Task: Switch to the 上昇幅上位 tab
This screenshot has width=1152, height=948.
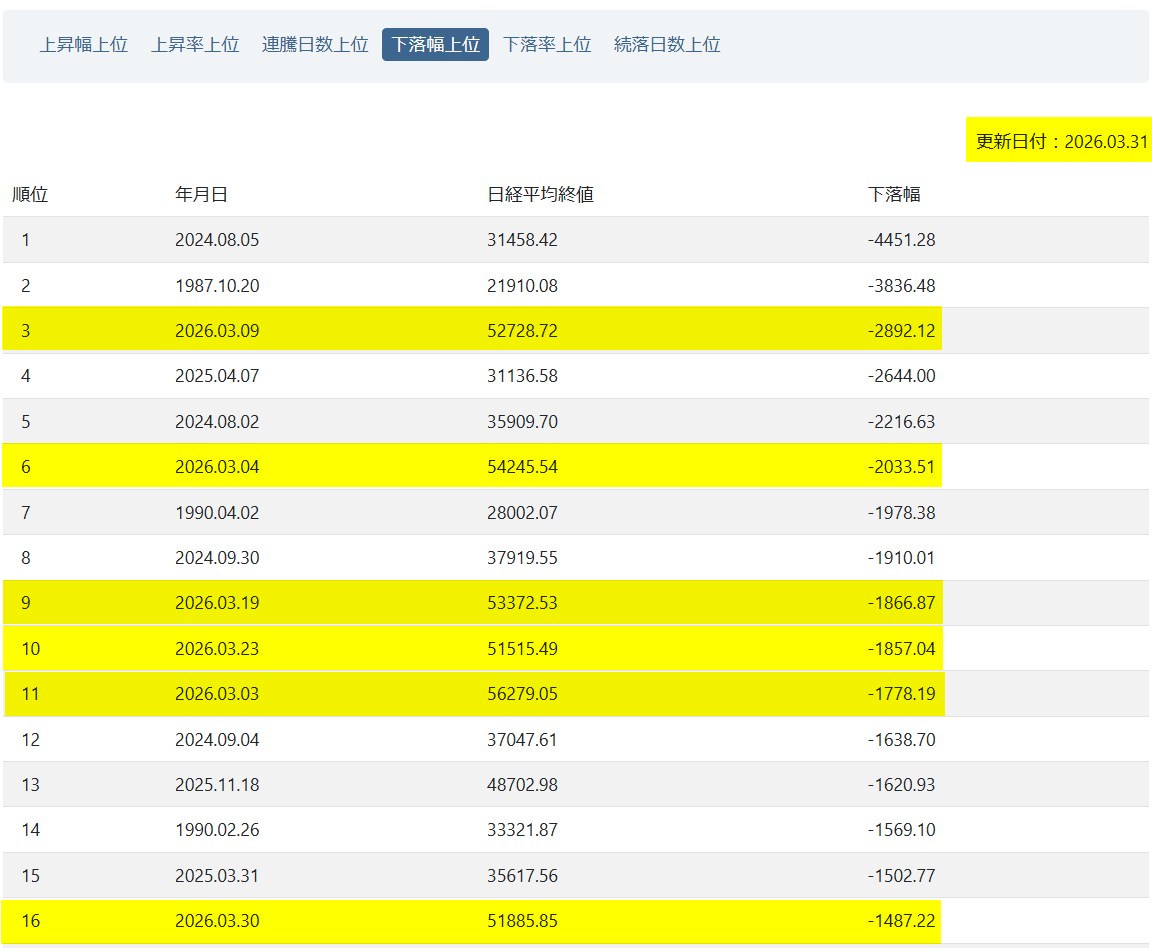Action: point(84,45)
